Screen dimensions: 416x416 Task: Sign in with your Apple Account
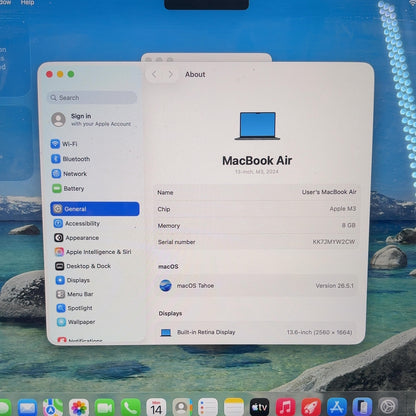point(91,120)
